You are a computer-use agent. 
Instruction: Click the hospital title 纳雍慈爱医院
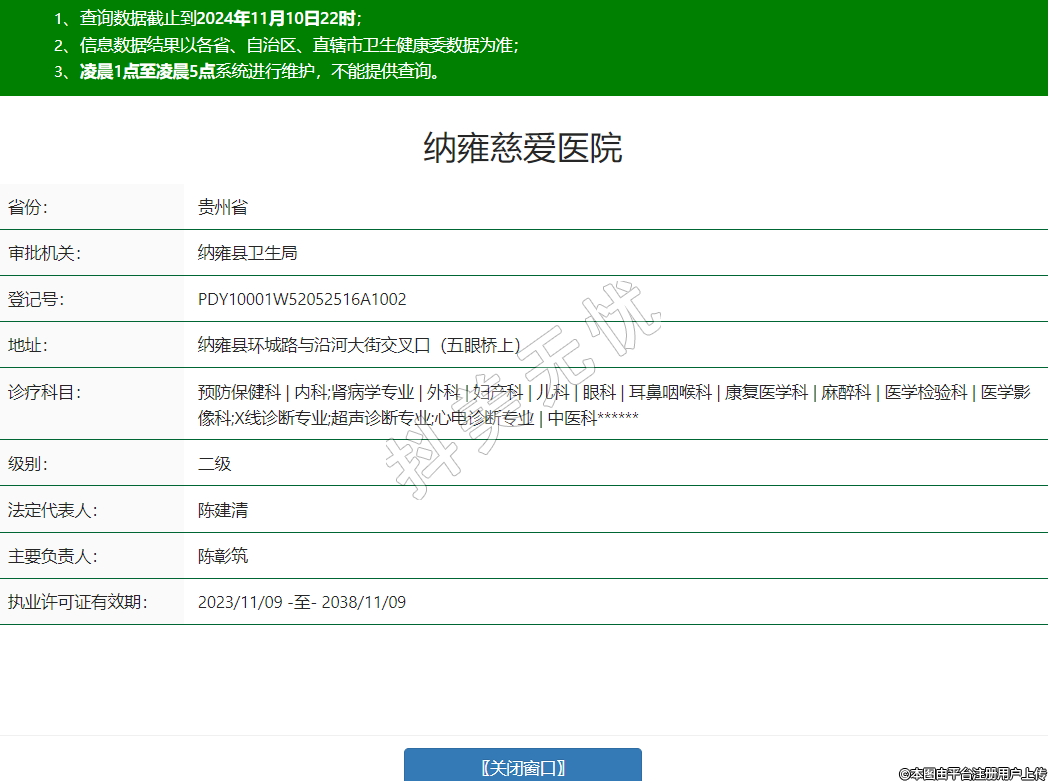tap(523, 148)
